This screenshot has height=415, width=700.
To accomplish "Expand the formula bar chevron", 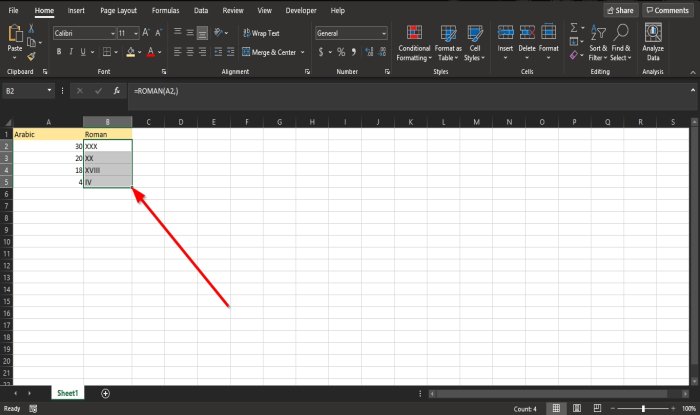I will 692,90.
